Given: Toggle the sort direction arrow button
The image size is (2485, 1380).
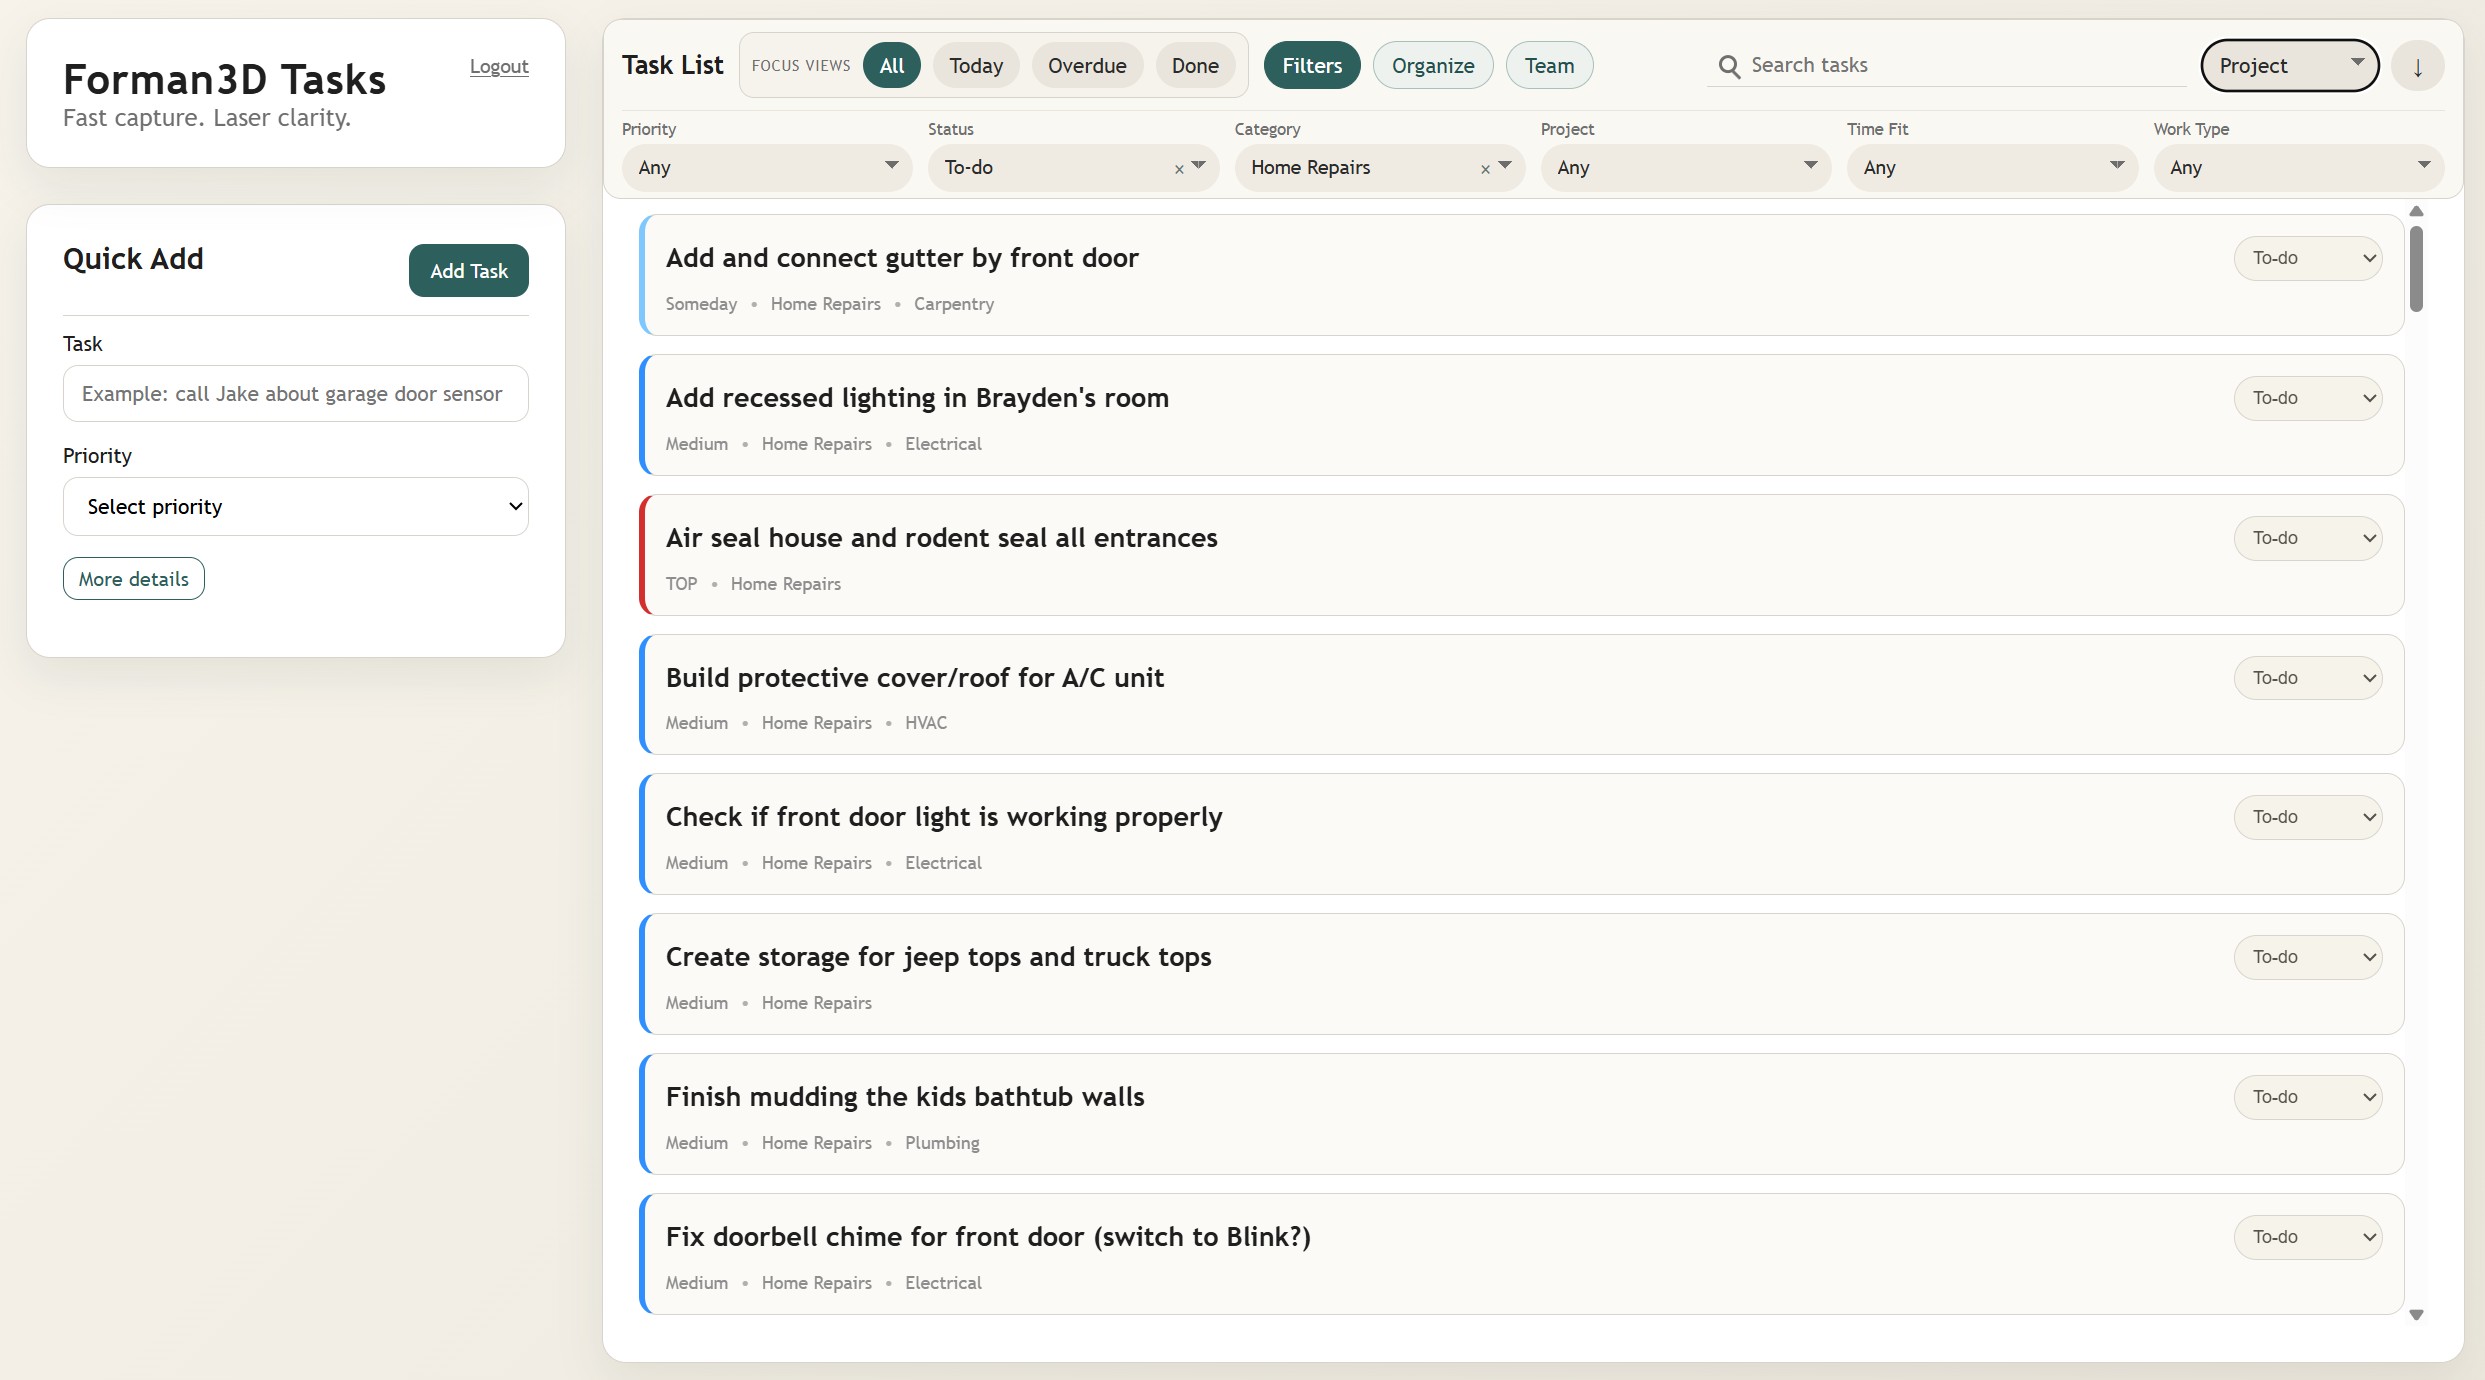Looking at the screenshot, I should point(2417,66).
